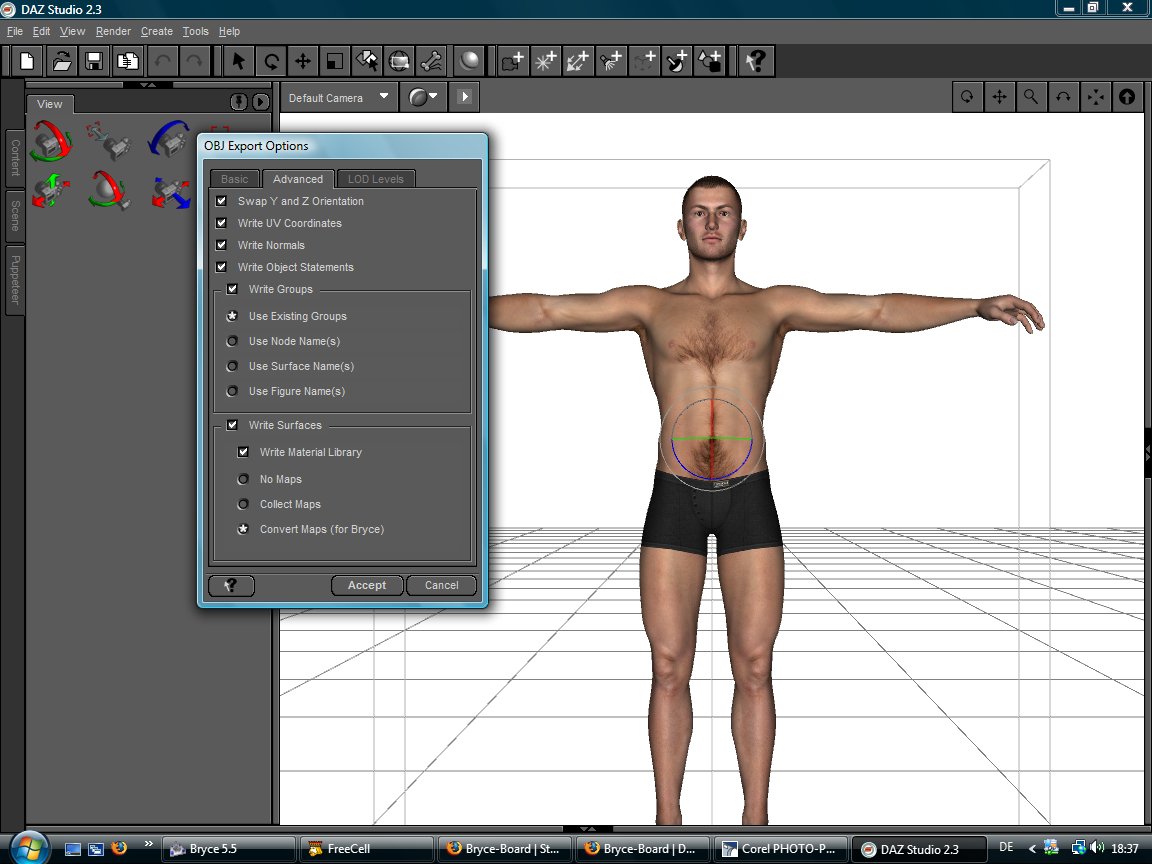Select the Translate move tool in toolbar
1152x864 pixels.
[x=302, y=61]
